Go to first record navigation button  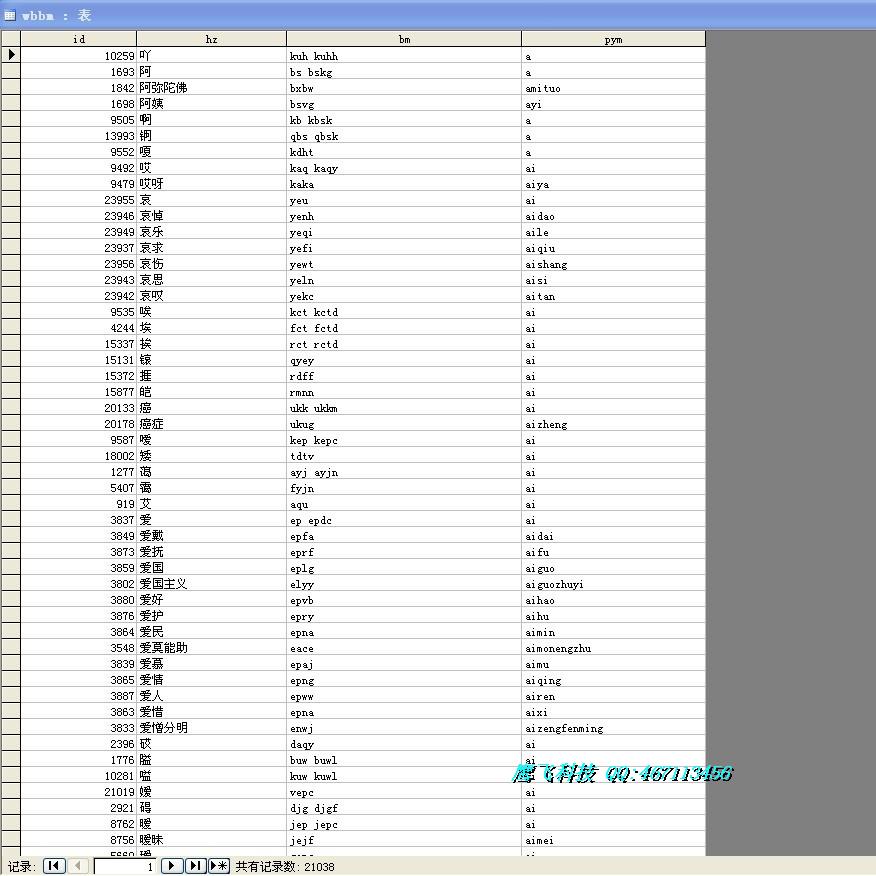tap(54, 866)
